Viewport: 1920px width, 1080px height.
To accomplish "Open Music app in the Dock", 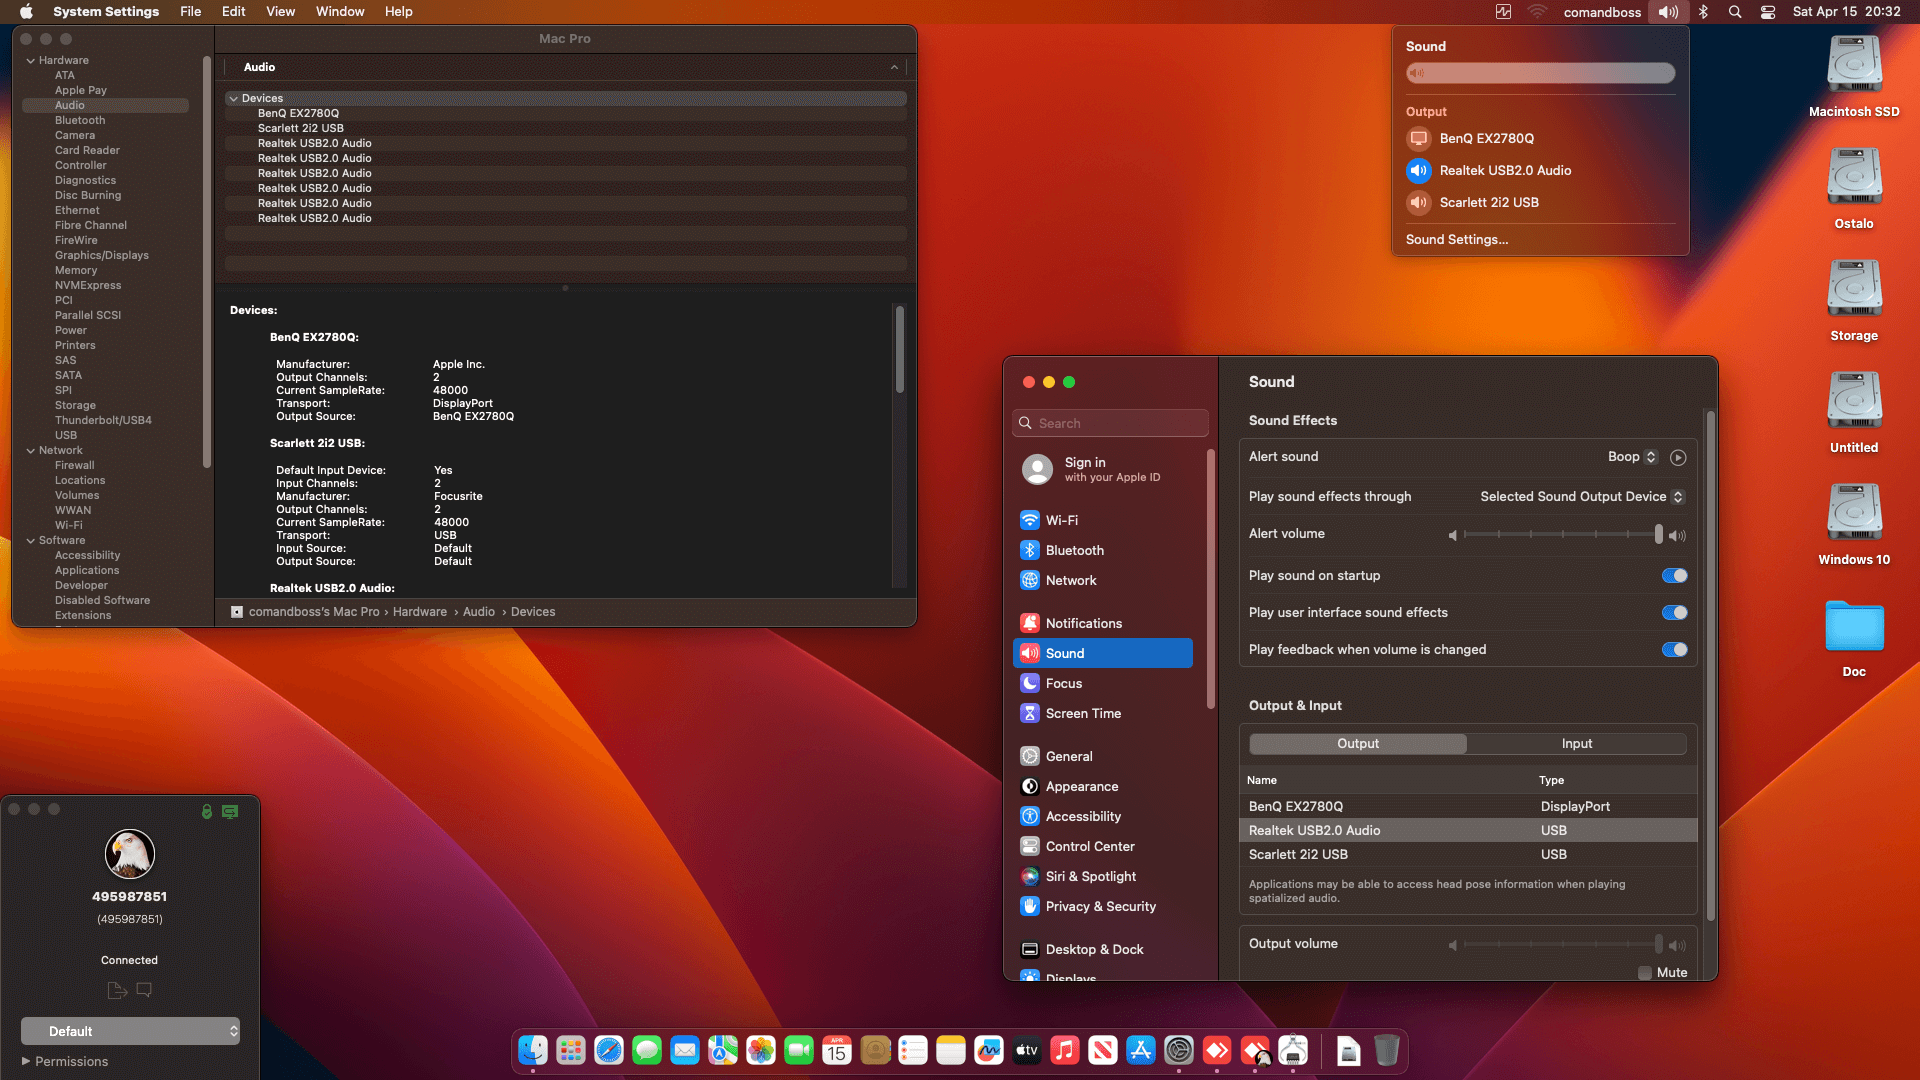I will 1065,1050.
